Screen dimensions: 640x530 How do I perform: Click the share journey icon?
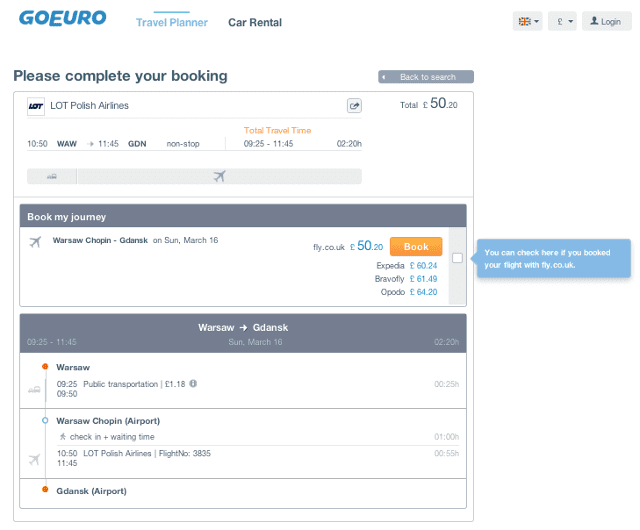tap(354, 106)
